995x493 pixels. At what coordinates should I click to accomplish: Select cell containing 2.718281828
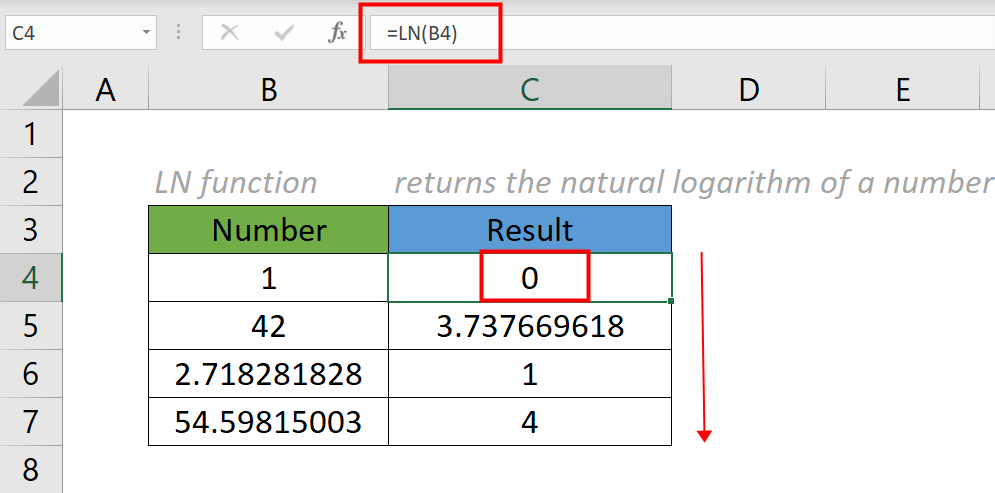pos(268,374)
